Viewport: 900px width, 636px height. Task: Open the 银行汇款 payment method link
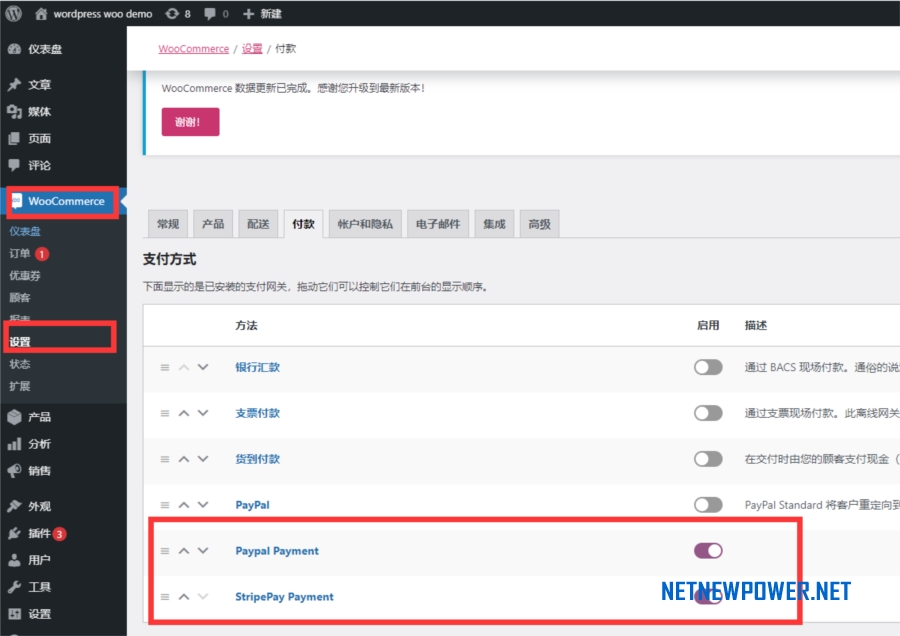point(258,367)
